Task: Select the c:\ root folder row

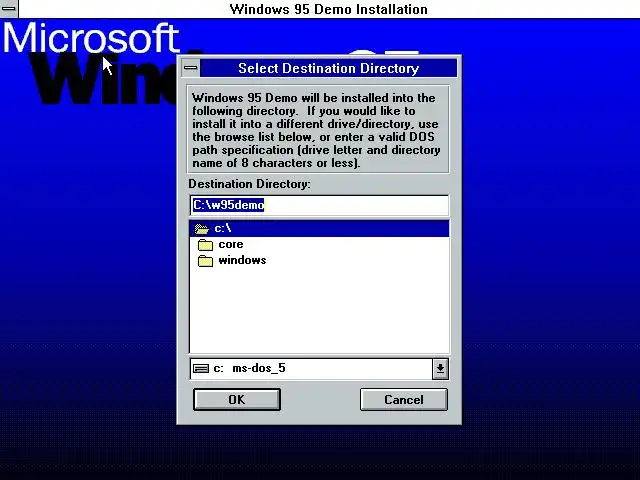Action: click(319, 229)
